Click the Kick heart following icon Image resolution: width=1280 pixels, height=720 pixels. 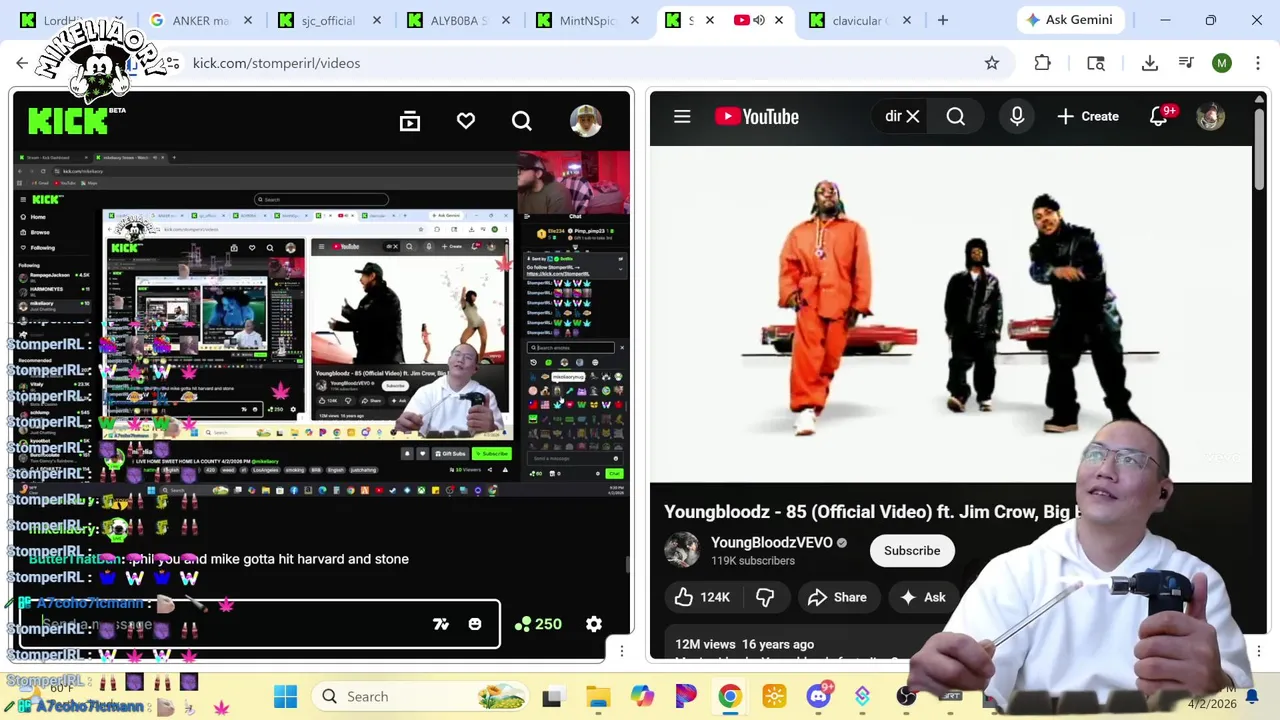pyautogui.click(x=466, y=121)
